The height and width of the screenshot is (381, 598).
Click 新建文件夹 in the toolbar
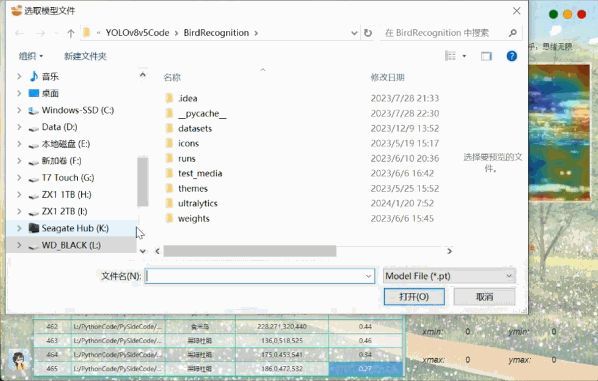click(x=85, y=56)
